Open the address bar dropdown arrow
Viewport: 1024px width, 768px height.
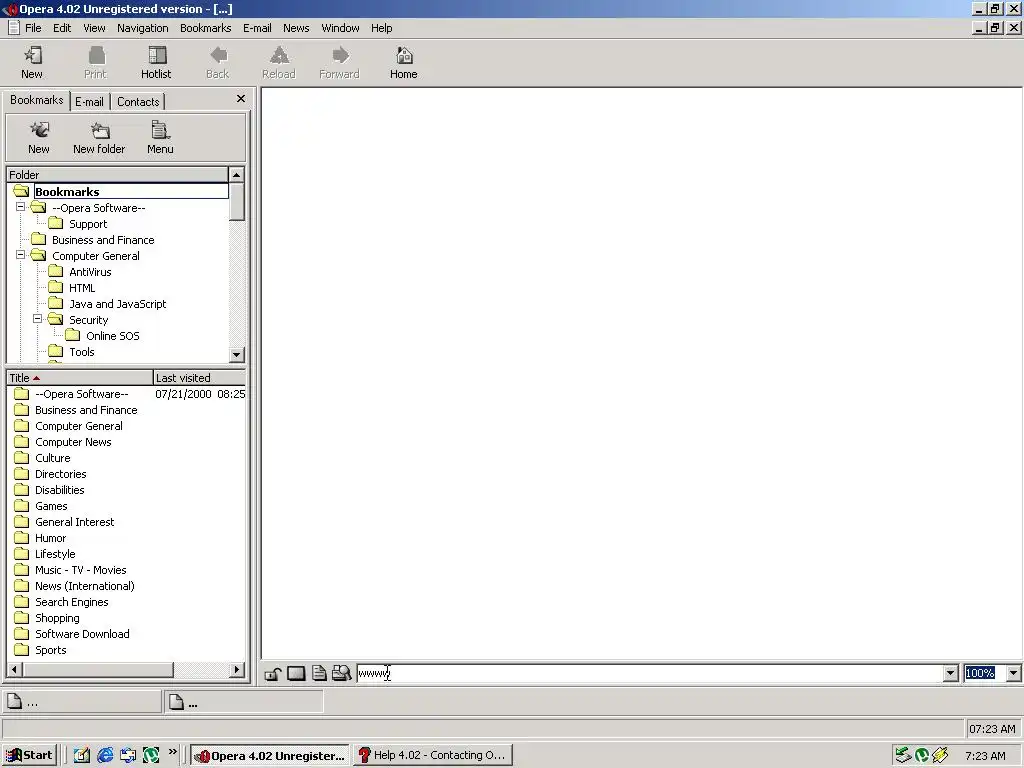tap(951, 673)
